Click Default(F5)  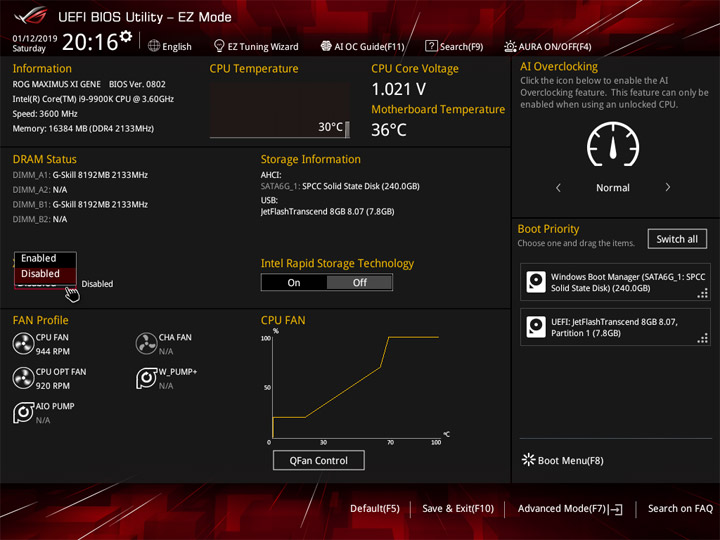pyautogui.click(x=375, y=509)
